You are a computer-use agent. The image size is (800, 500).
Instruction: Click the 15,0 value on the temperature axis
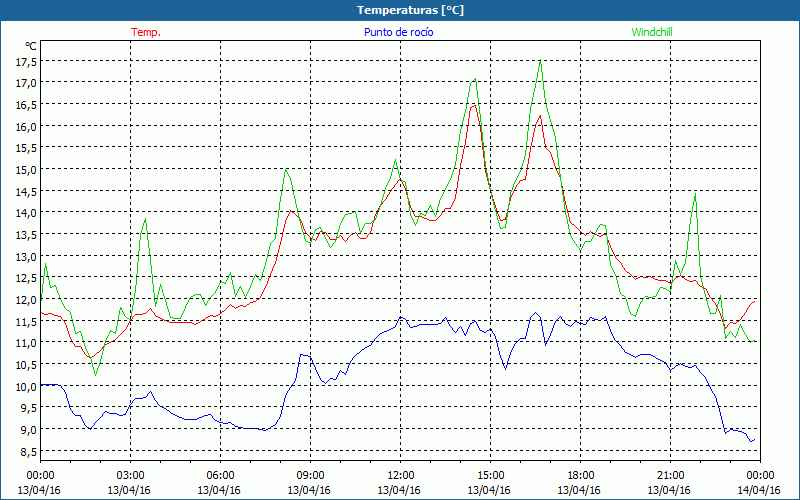(x=27, y=169)
